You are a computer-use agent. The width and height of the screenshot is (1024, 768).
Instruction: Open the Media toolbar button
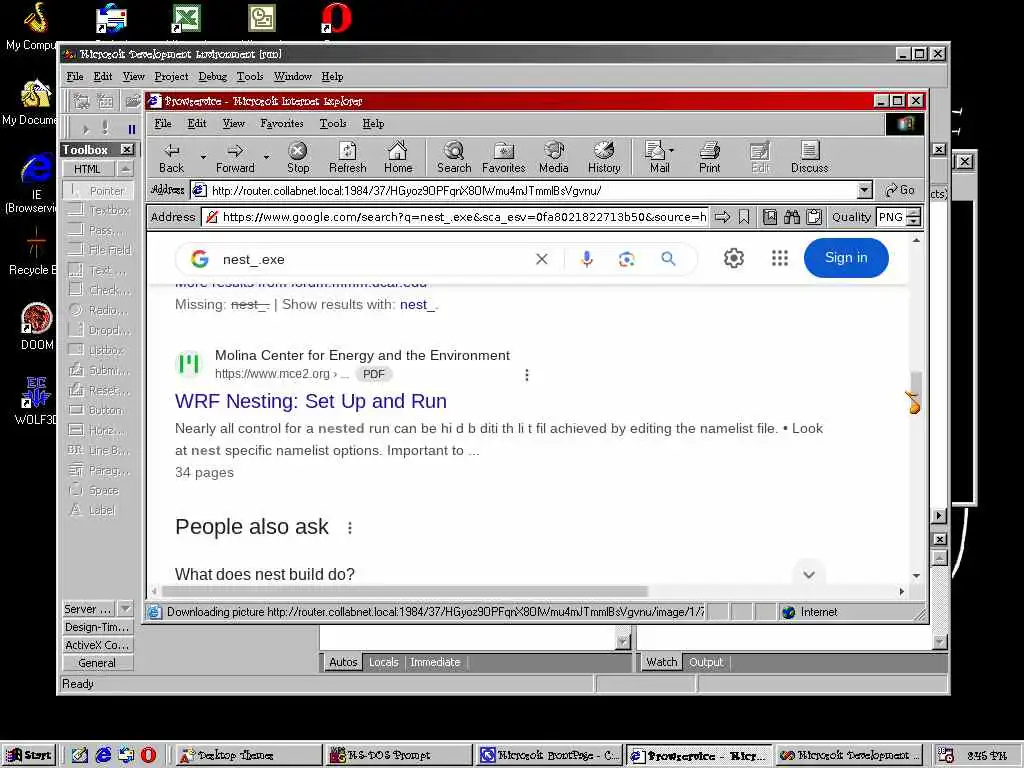[553, 158]
